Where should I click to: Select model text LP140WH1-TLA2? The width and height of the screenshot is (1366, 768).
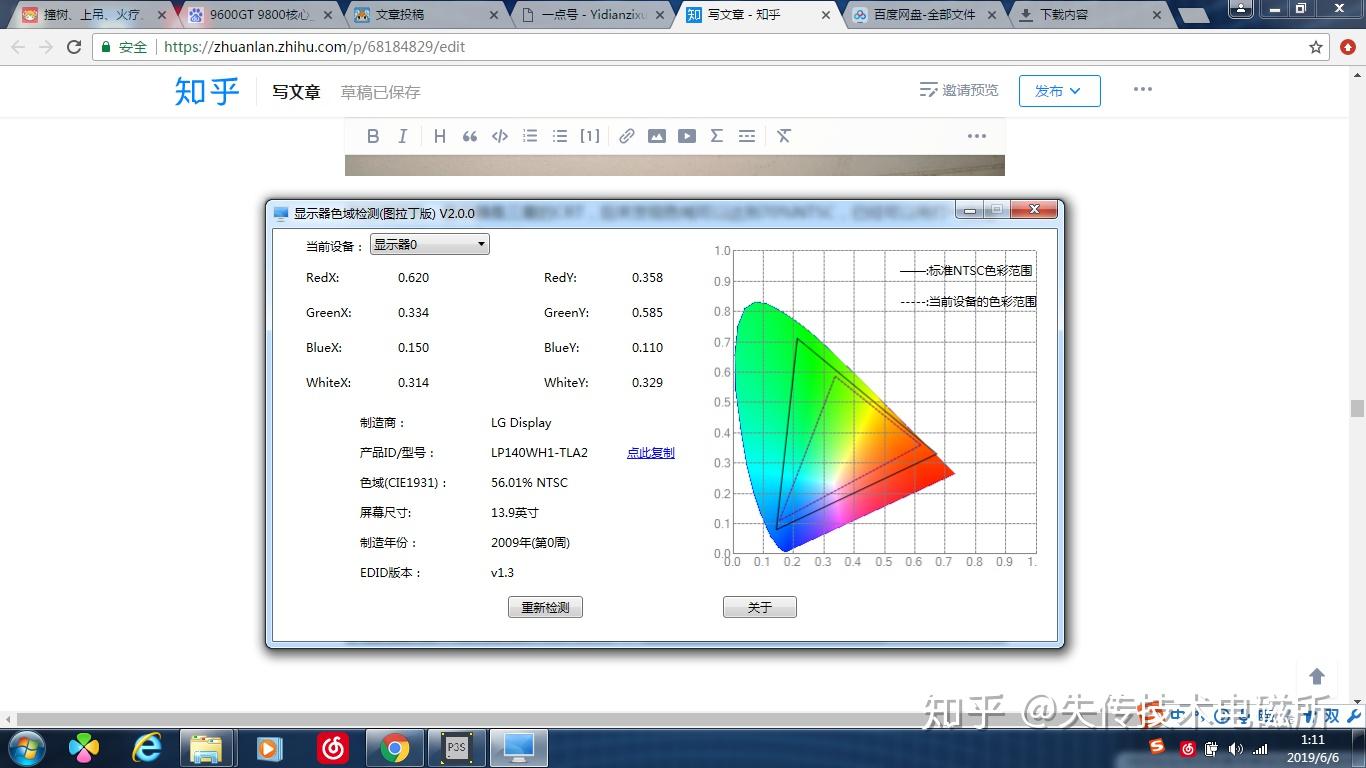coord(539,453)
